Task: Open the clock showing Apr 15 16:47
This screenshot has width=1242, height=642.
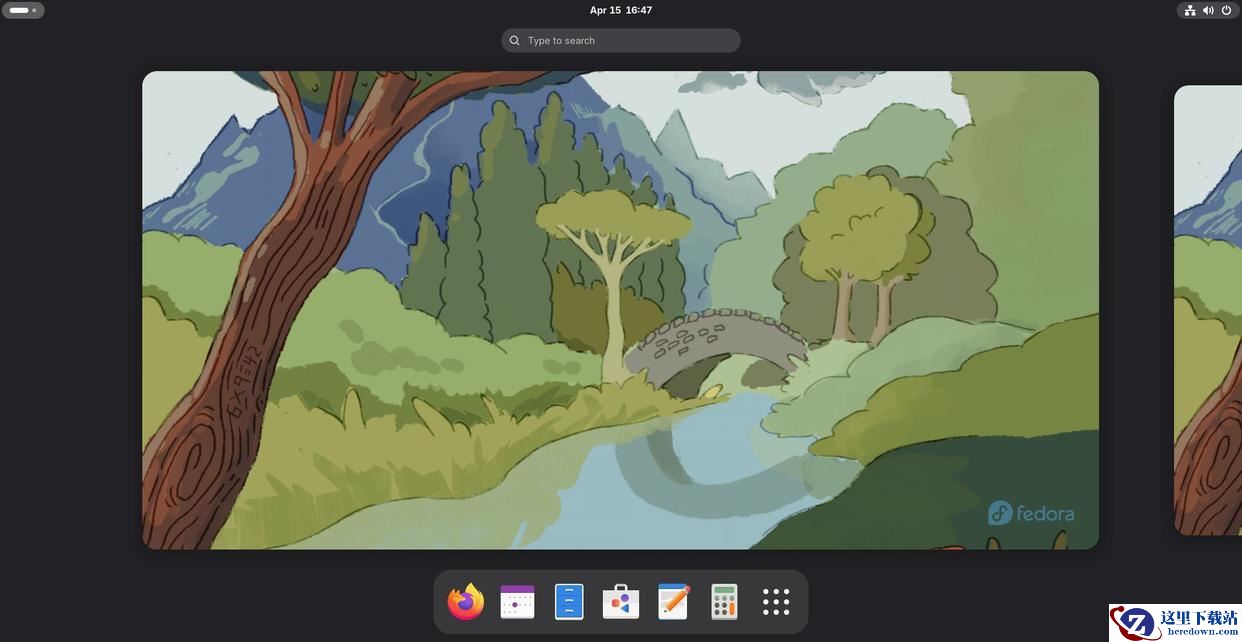Action: [621, 10]
